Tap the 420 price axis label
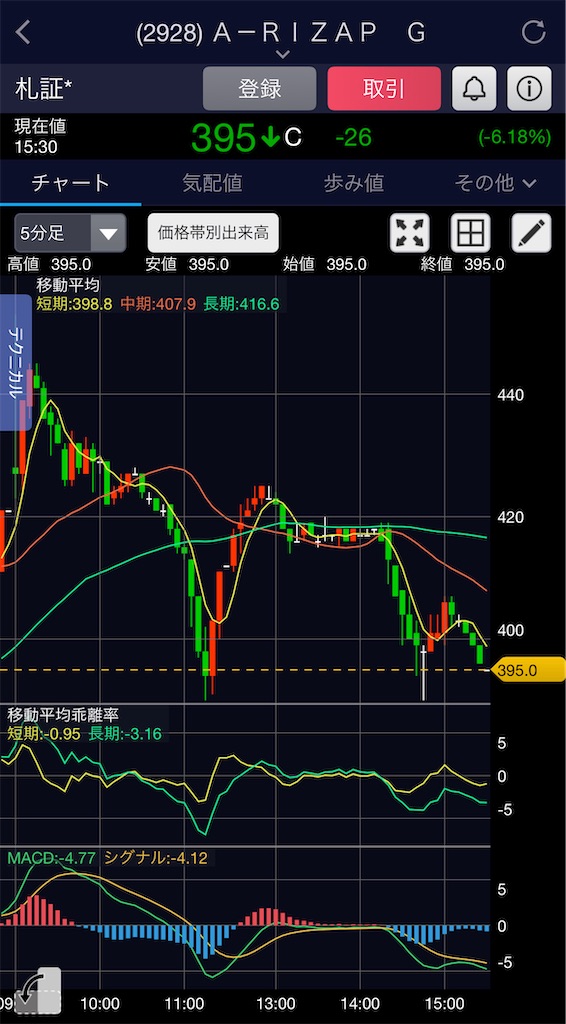Image resolution: width=566 pixels, height=1024 pixels. tap(510, 518)
